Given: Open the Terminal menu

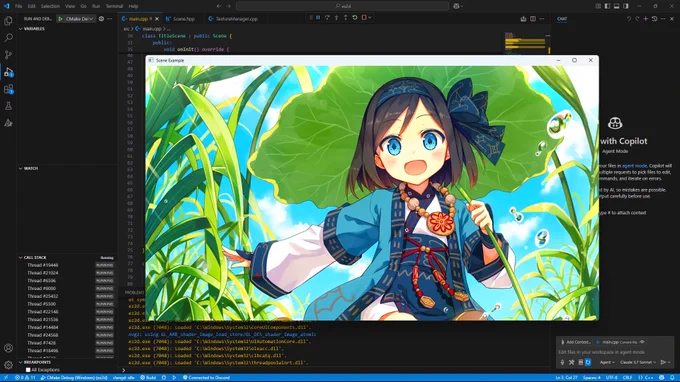Looking at the screenshot, I should pos(114,7).
